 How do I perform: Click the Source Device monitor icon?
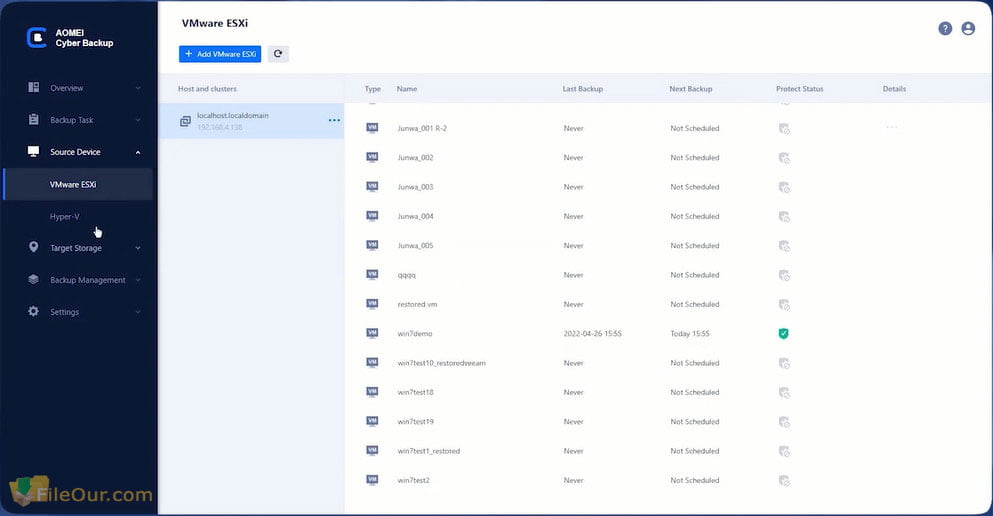(x=34, y=151)
